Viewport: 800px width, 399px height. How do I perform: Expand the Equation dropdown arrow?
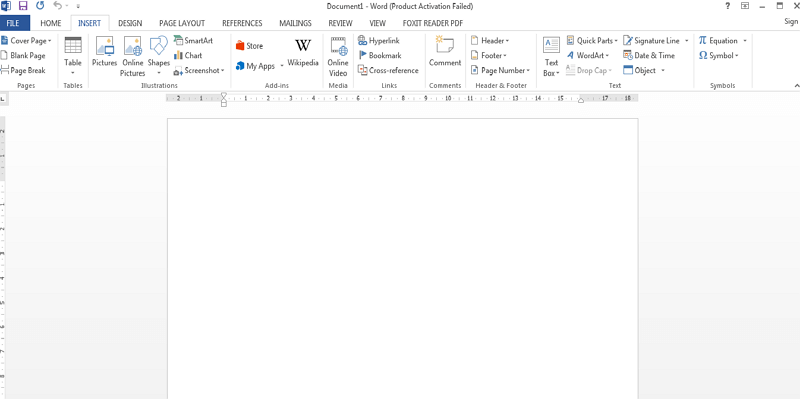tap(745, 41)
